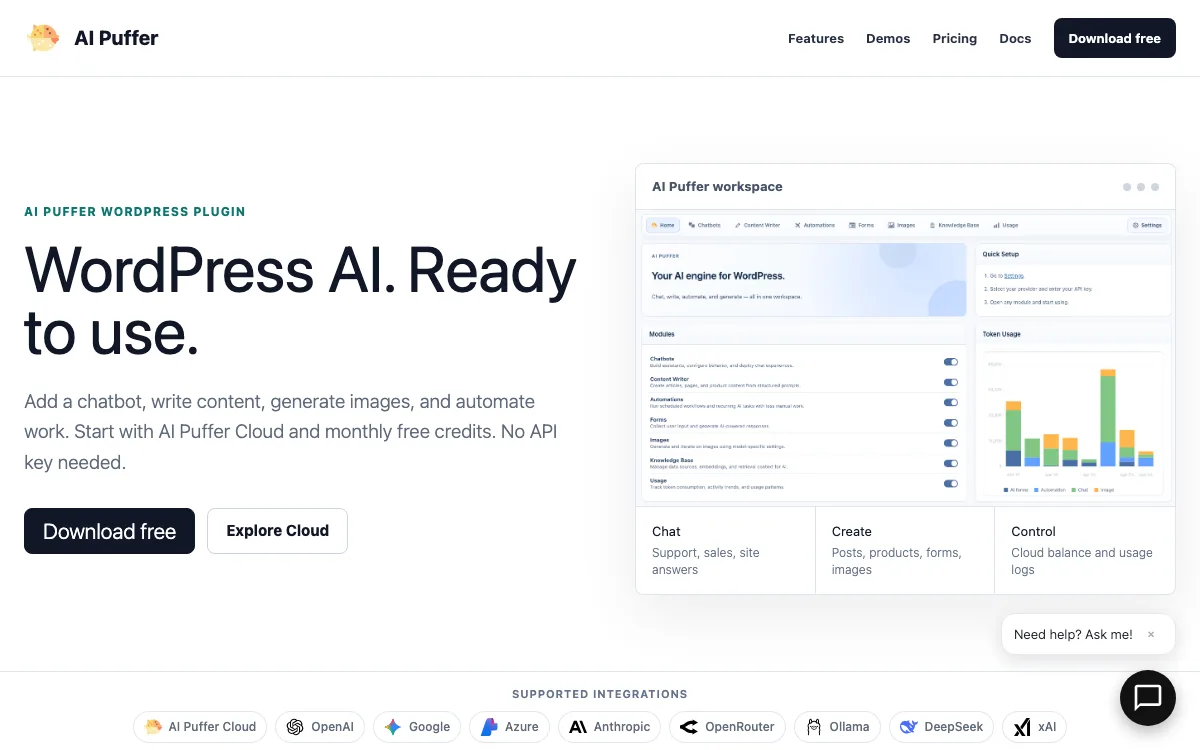This screenshot has height=750, width=1200.
Task: Click the Control feature card
Action: (1085, 550)
